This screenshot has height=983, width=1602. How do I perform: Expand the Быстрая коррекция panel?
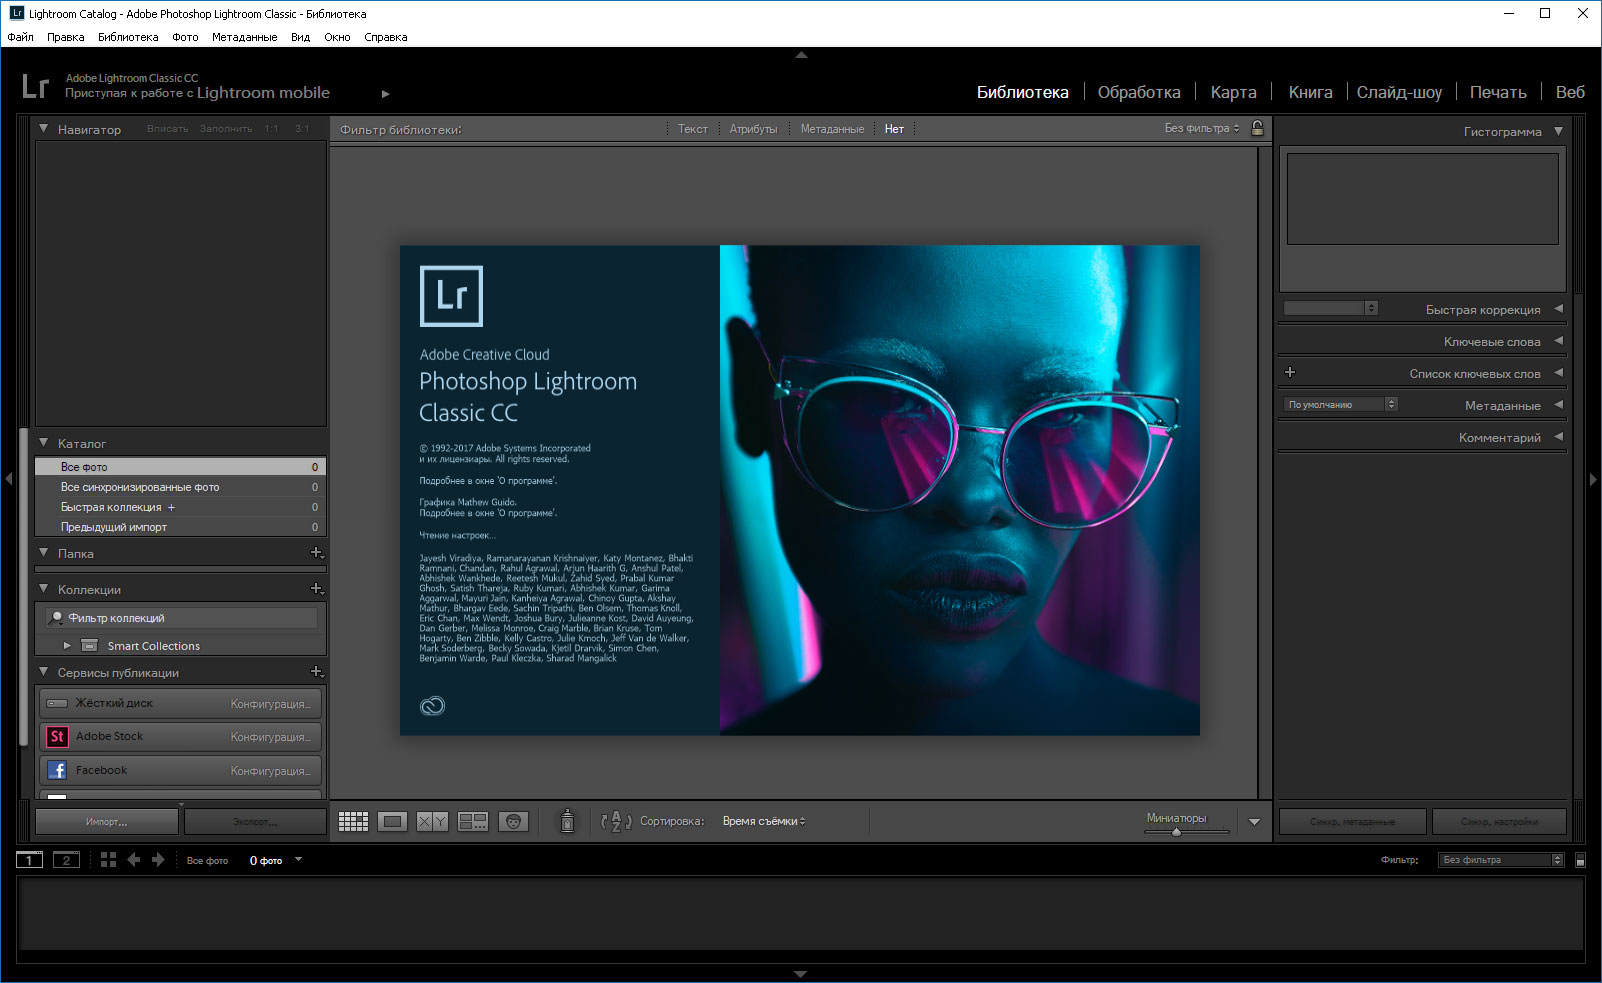pyautogui.click(x=1558, y=309)
